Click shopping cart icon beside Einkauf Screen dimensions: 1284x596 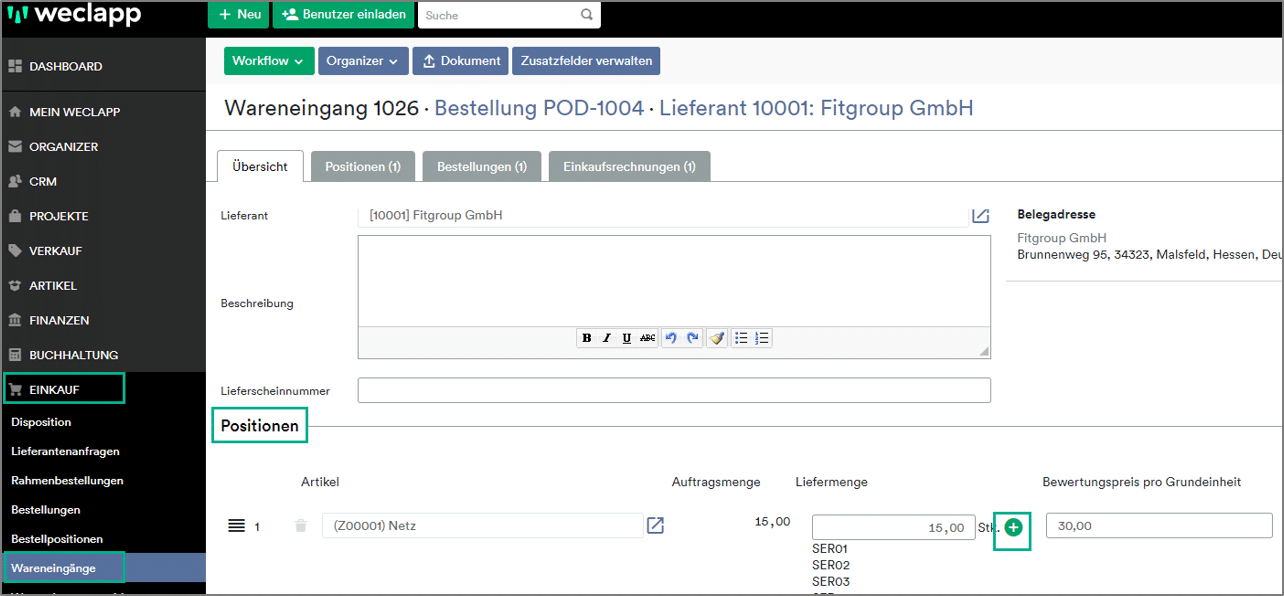(x=15, y=389)
